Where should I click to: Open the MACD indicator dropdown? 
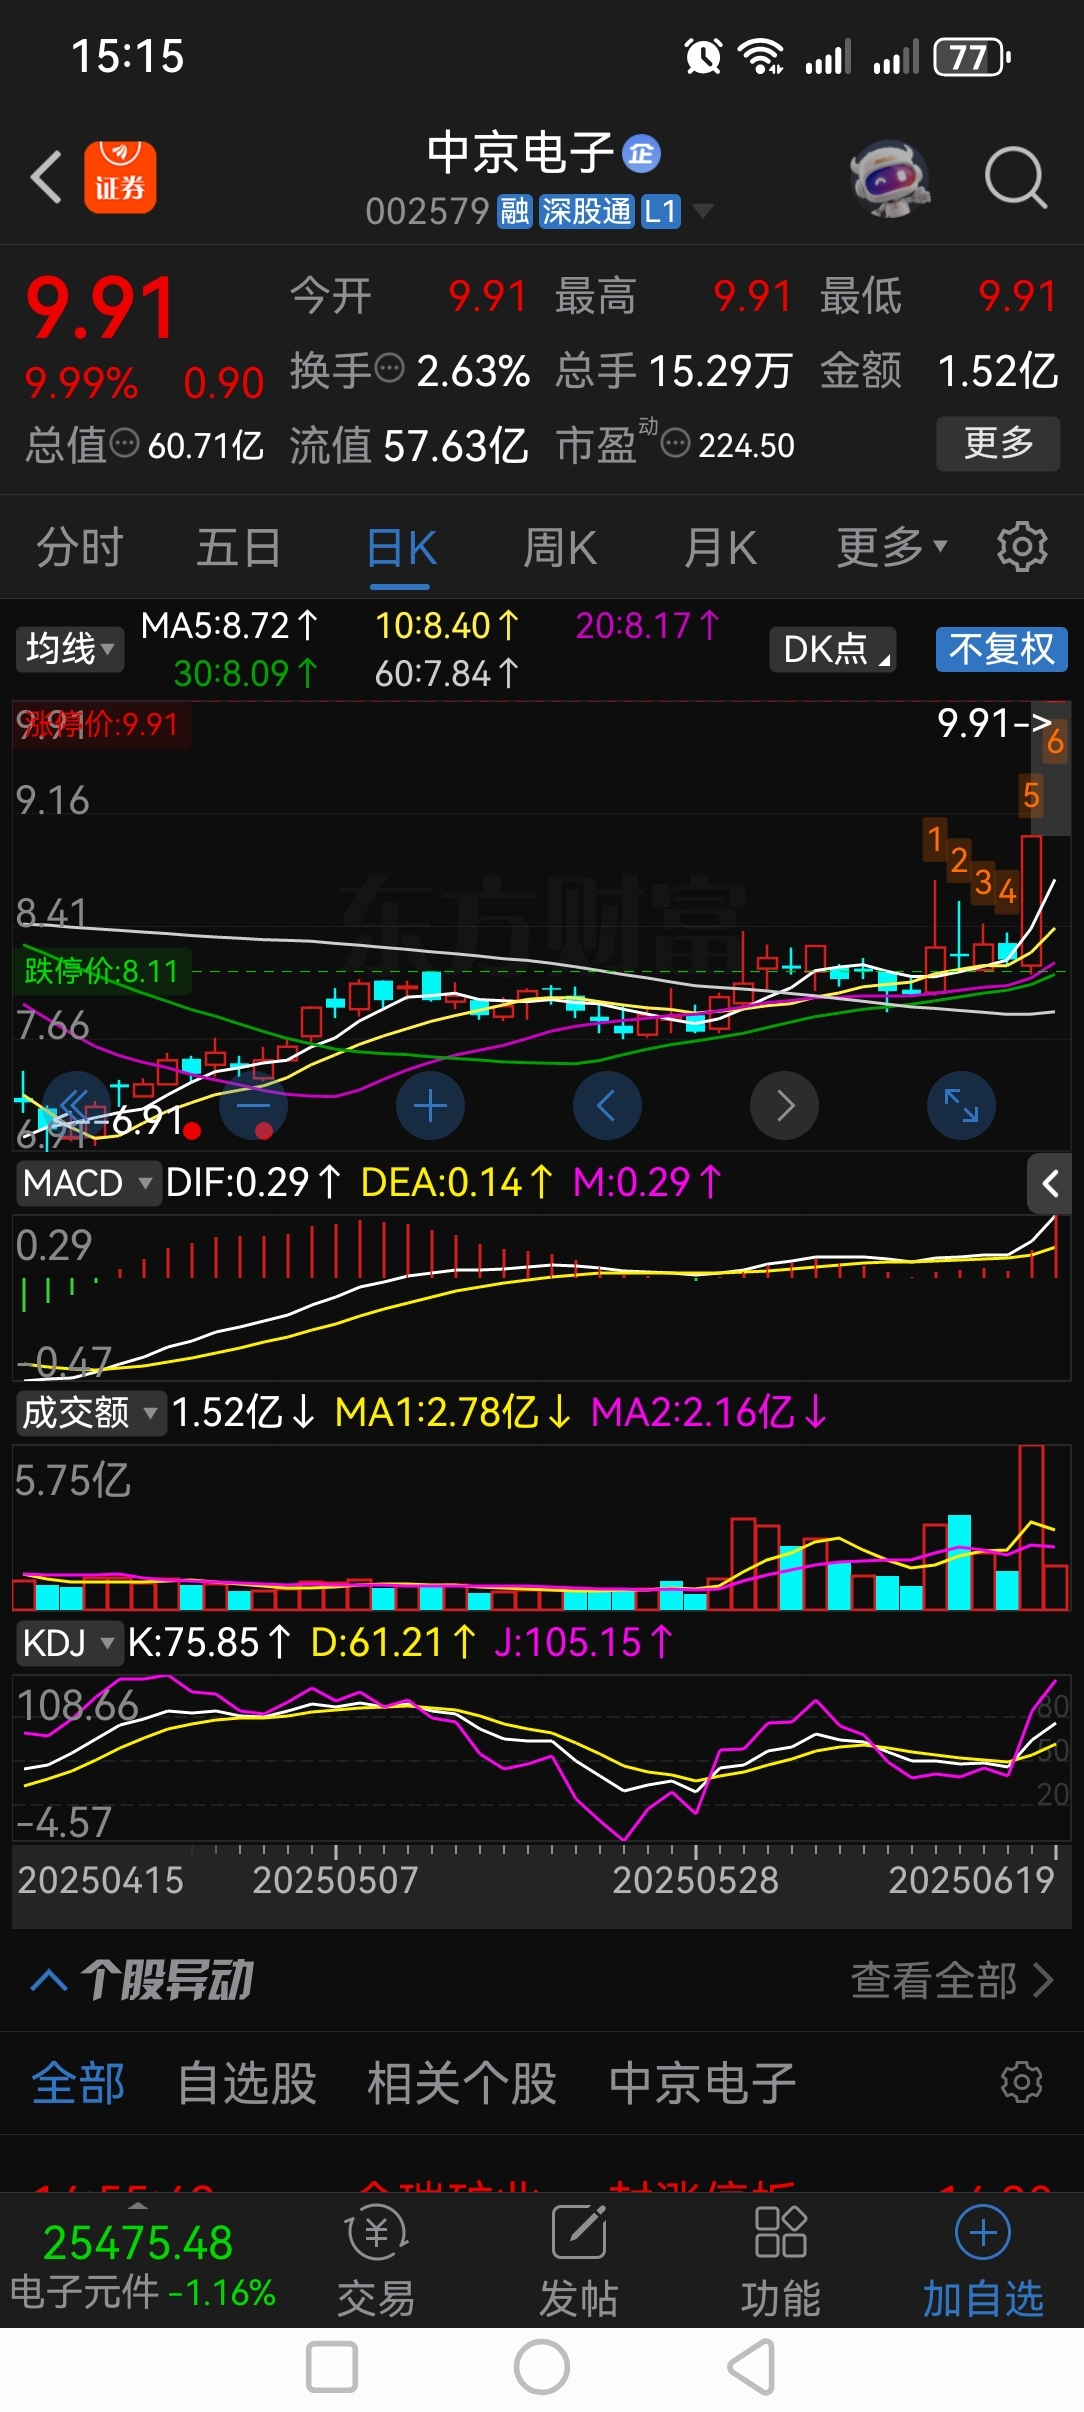[88, 1183]
